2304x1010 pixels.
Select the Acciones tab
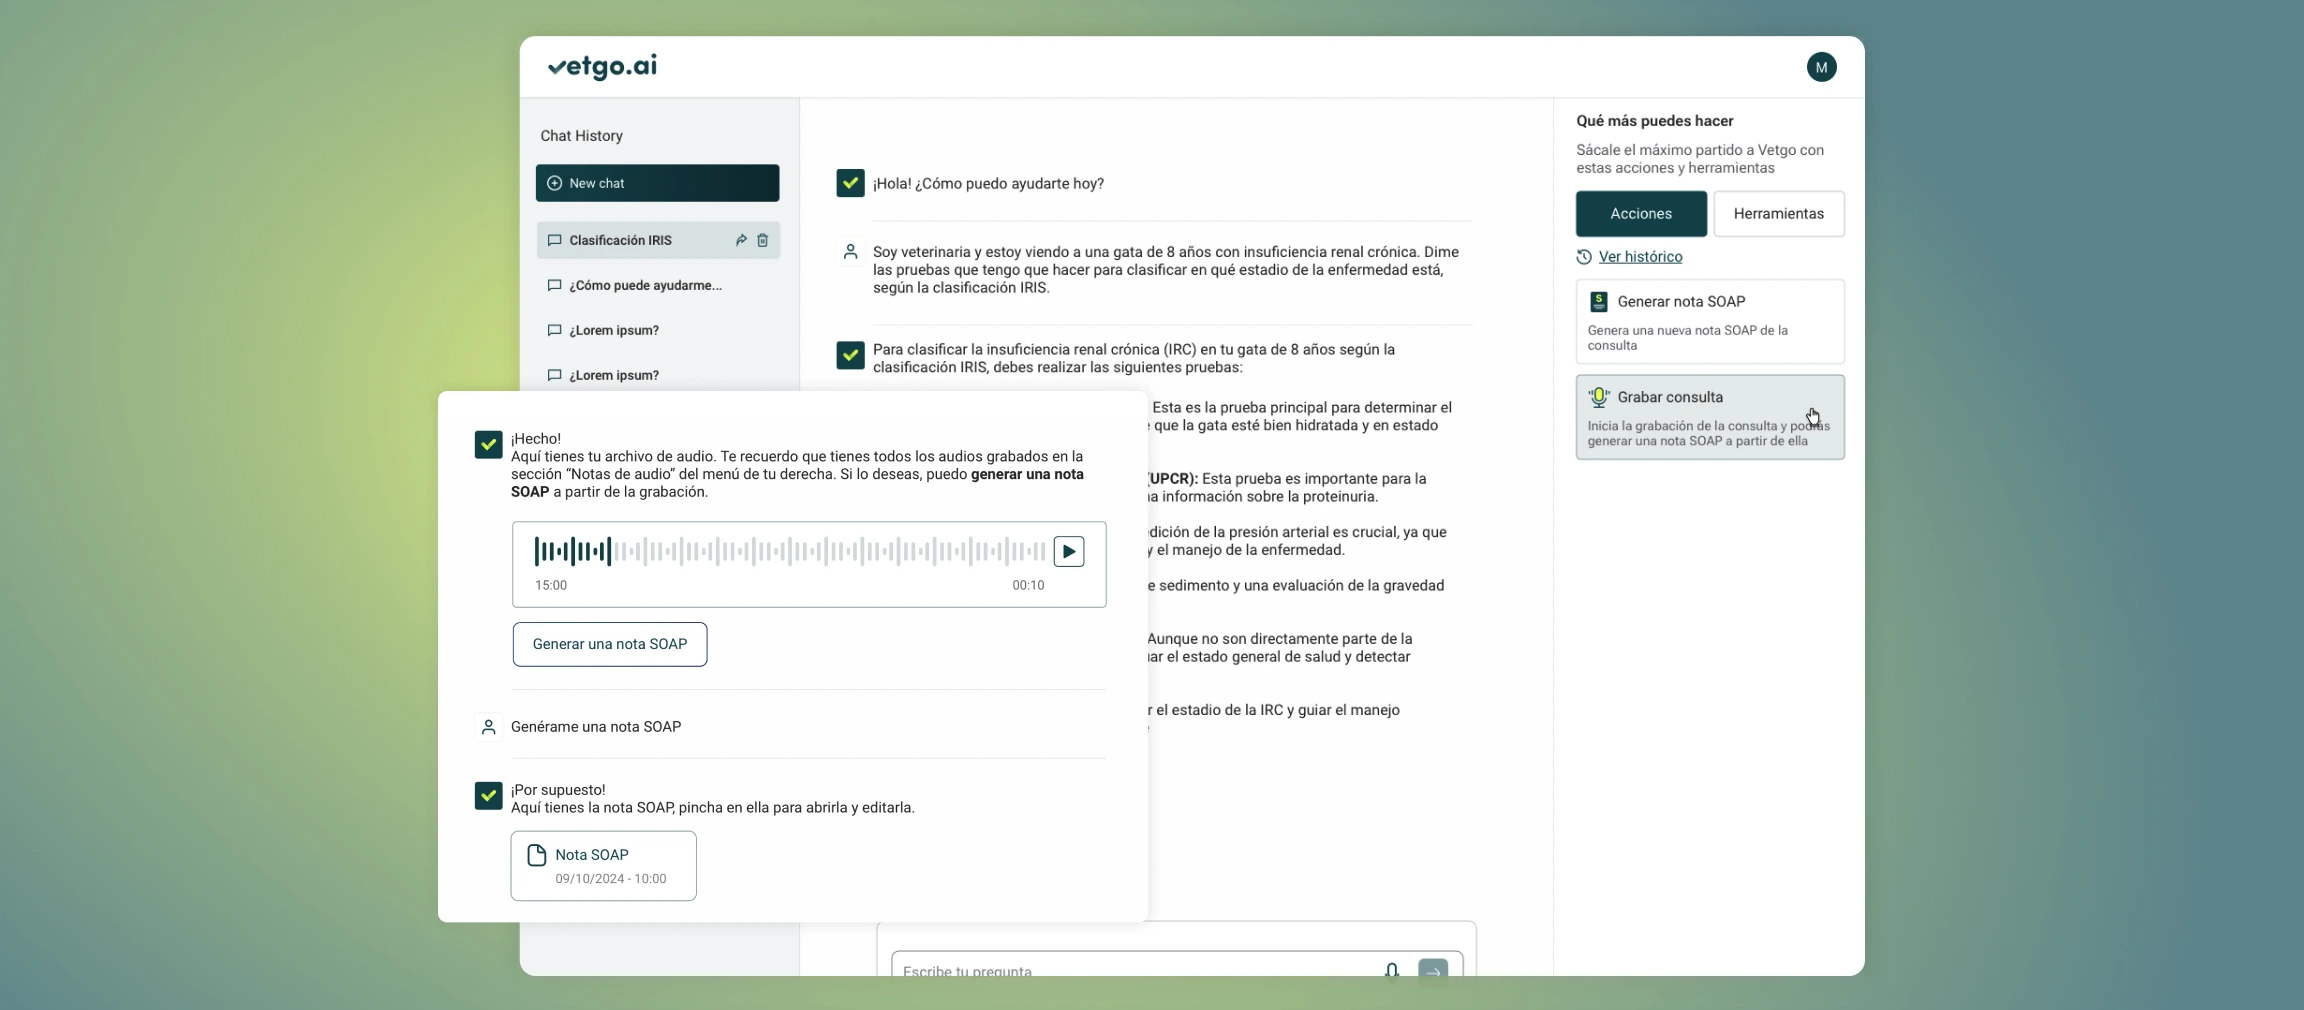click(x=1640, y=214)
